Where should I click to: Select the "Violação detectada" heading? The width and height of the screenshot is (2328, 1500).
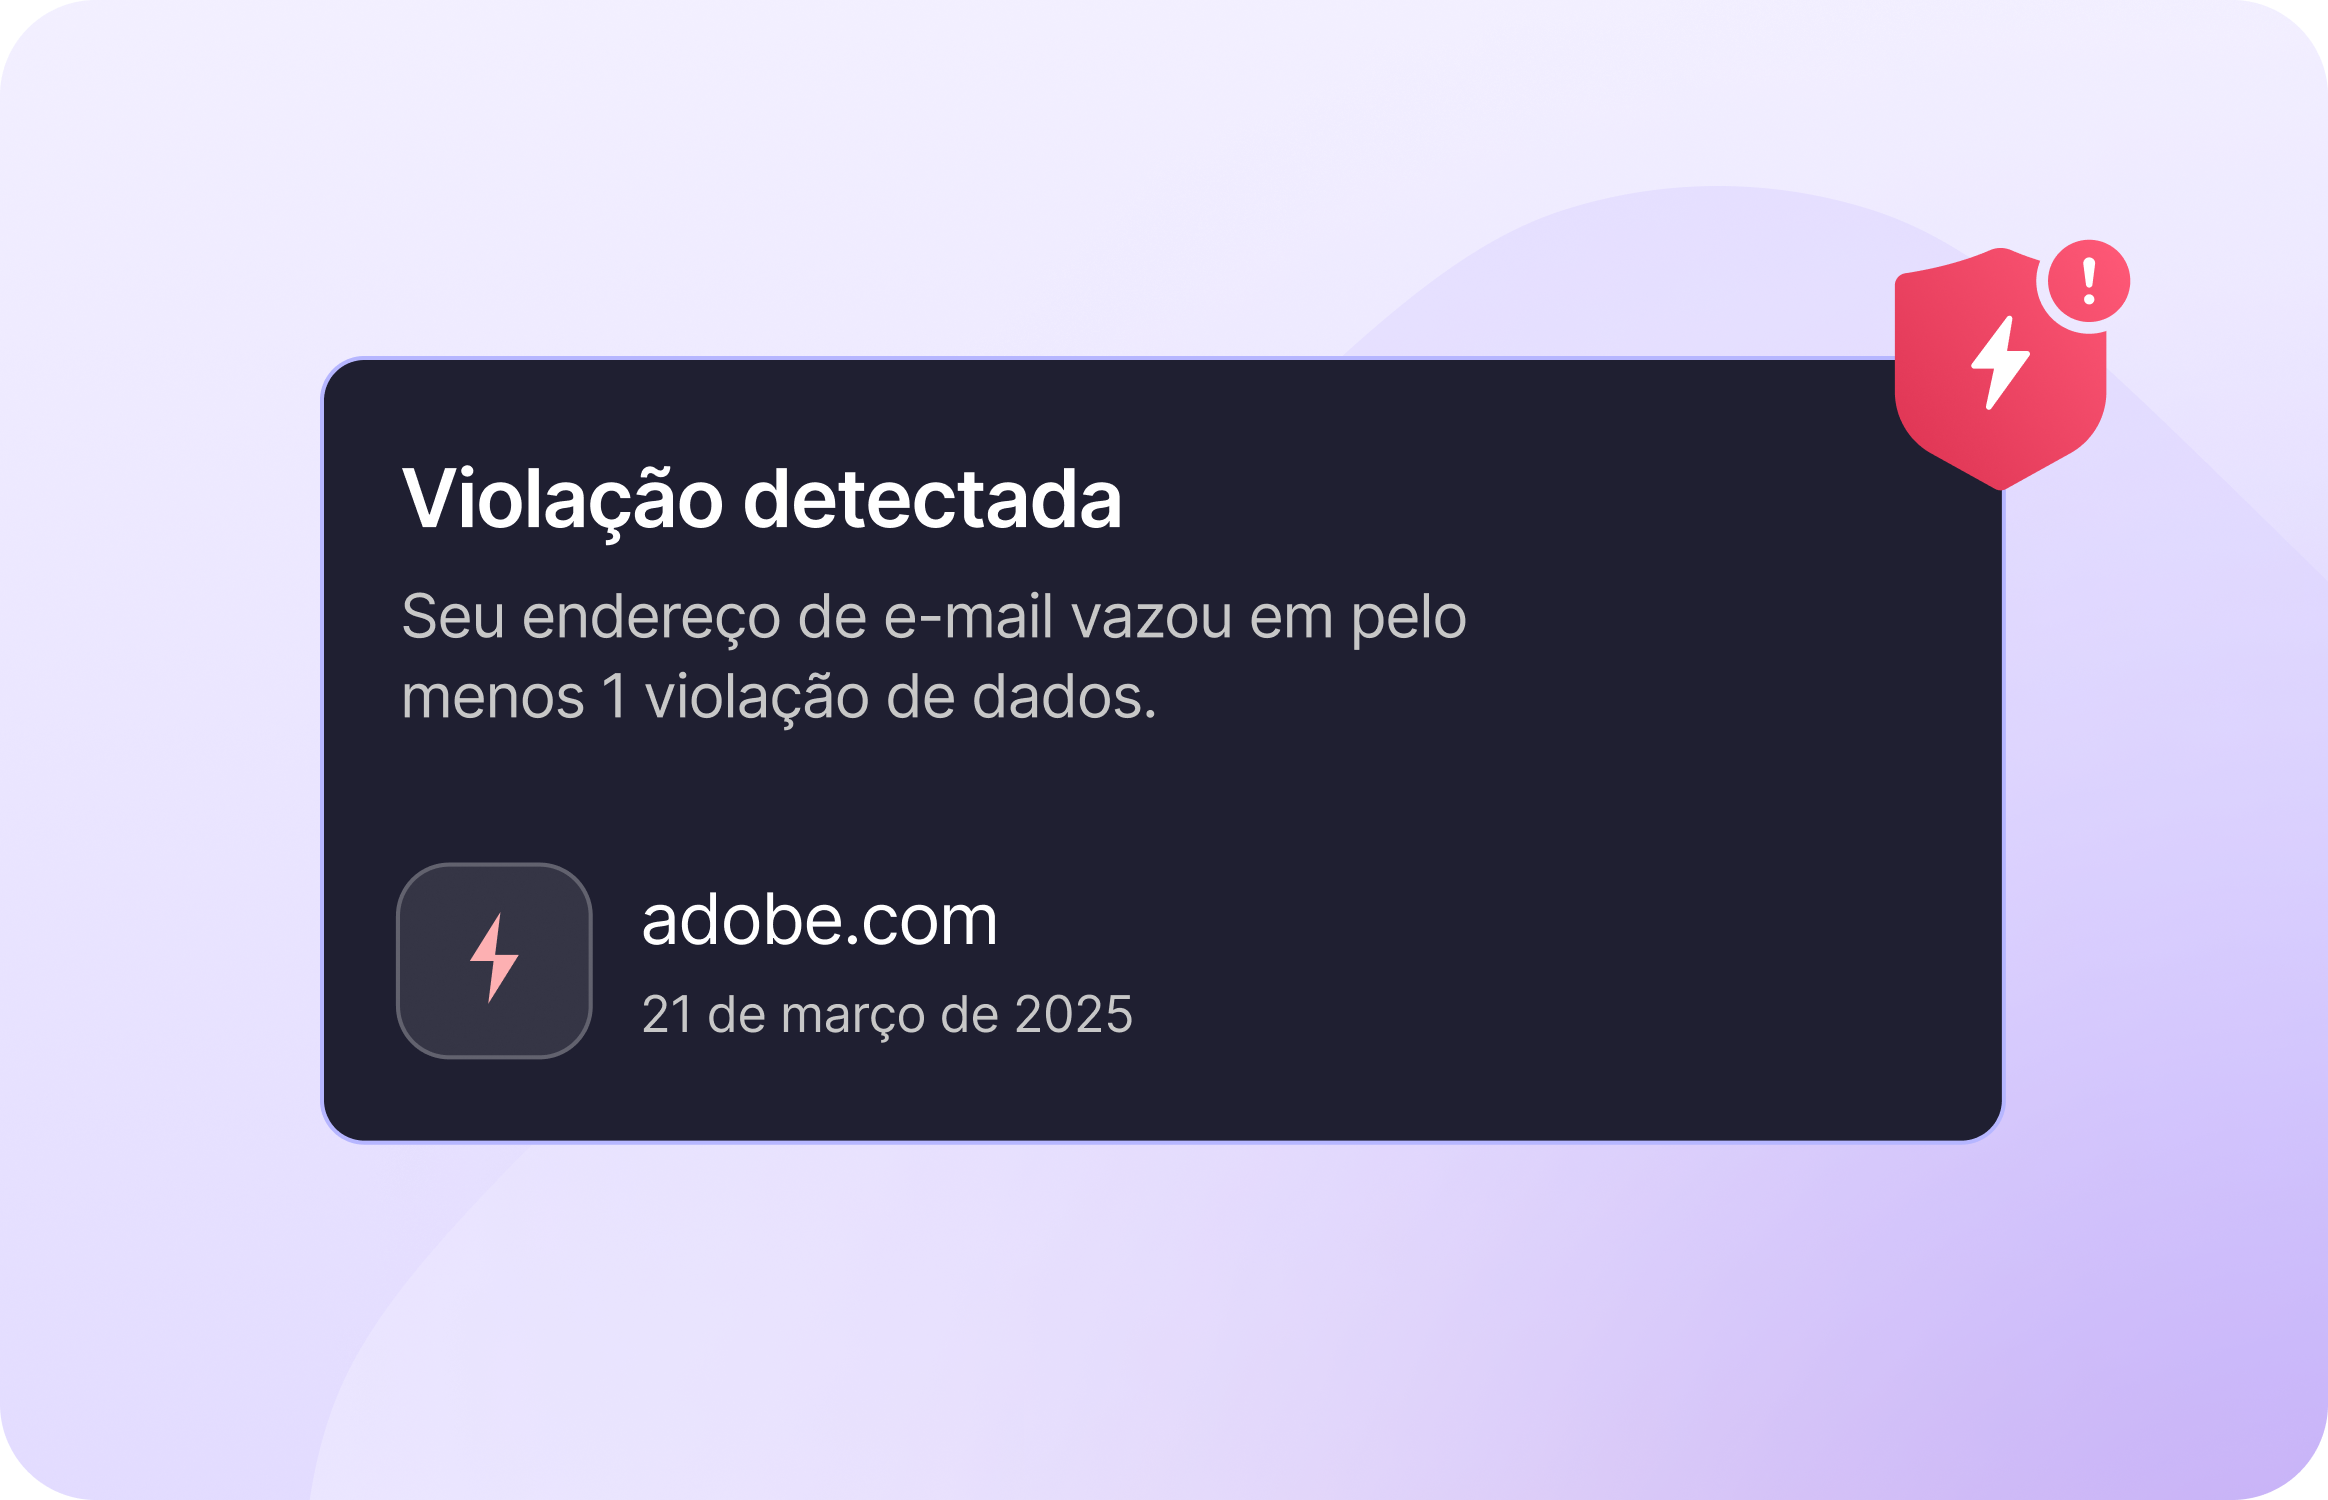(x=762, y=499)
